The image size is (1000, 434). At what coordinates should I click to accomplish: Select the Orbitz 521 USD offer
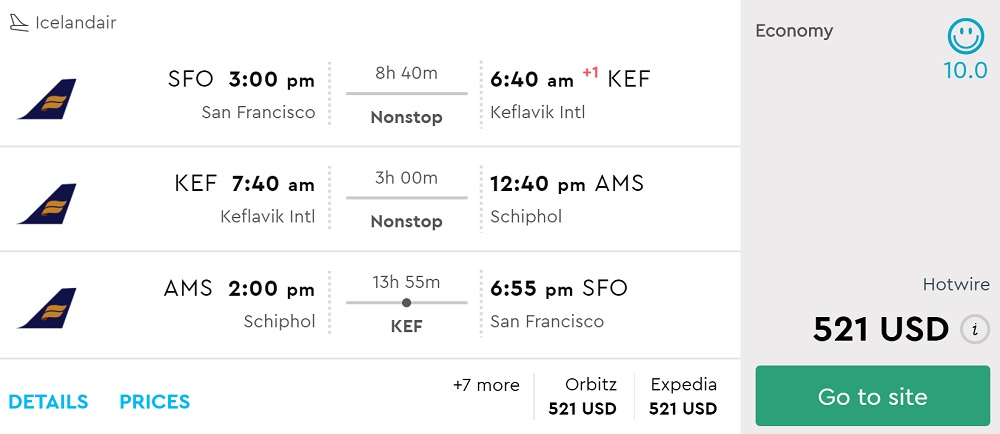click(x=583, y=396)
